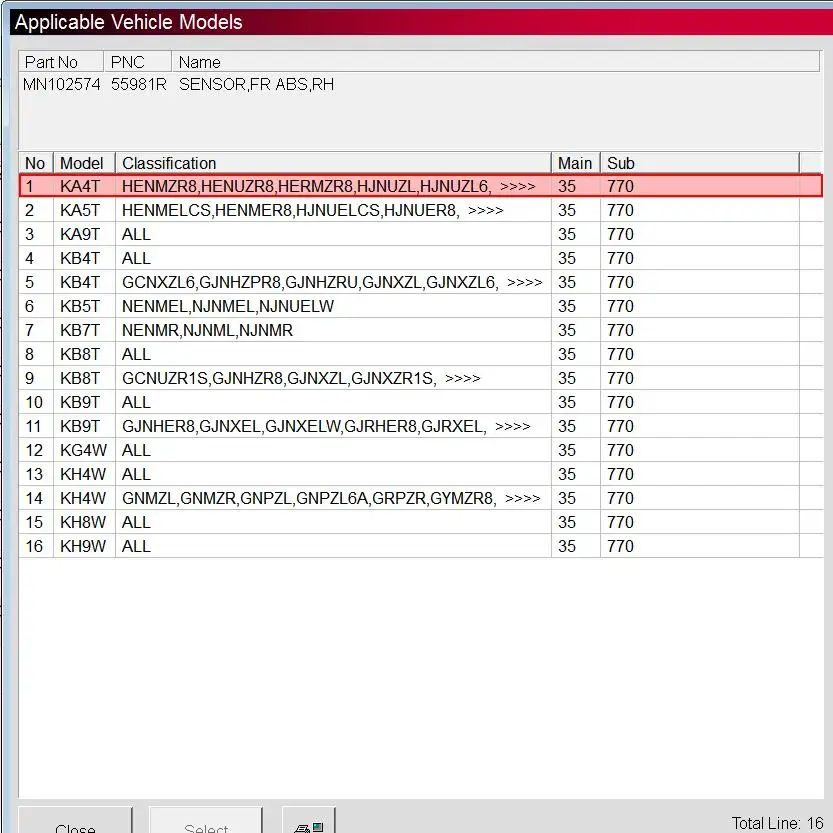Screen dimensions: 833x833
Task: Click the Sub column header
Action: point(700,163)
